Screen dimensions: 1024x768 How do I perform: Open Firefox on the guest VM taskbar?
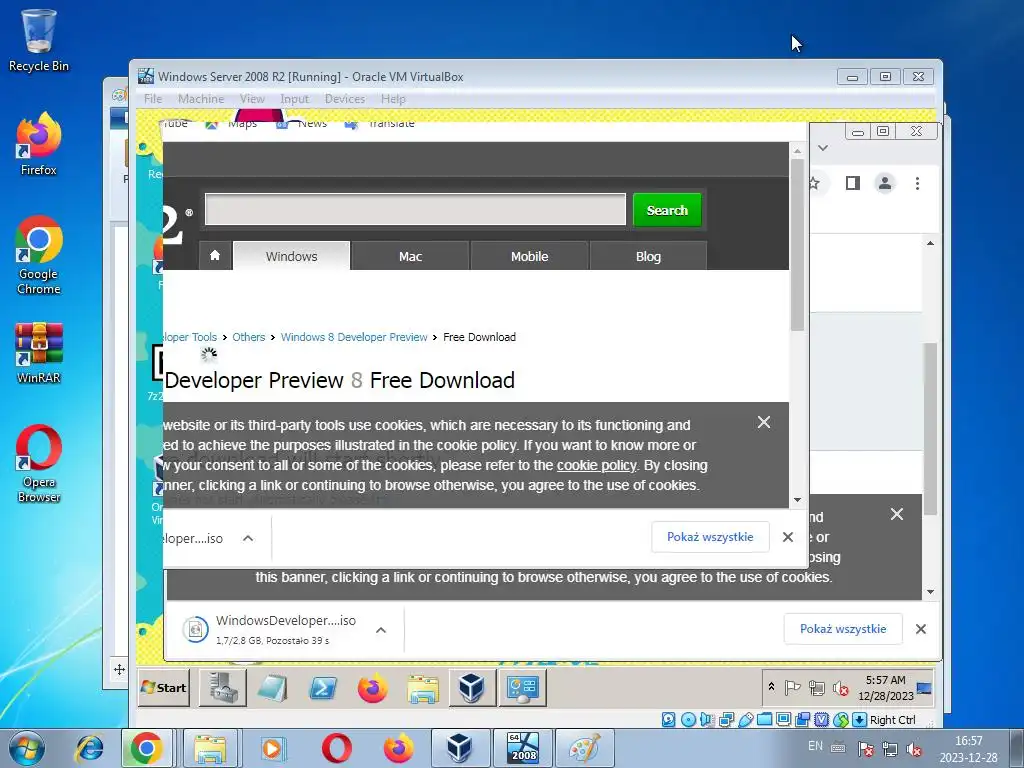click(372, 688)
